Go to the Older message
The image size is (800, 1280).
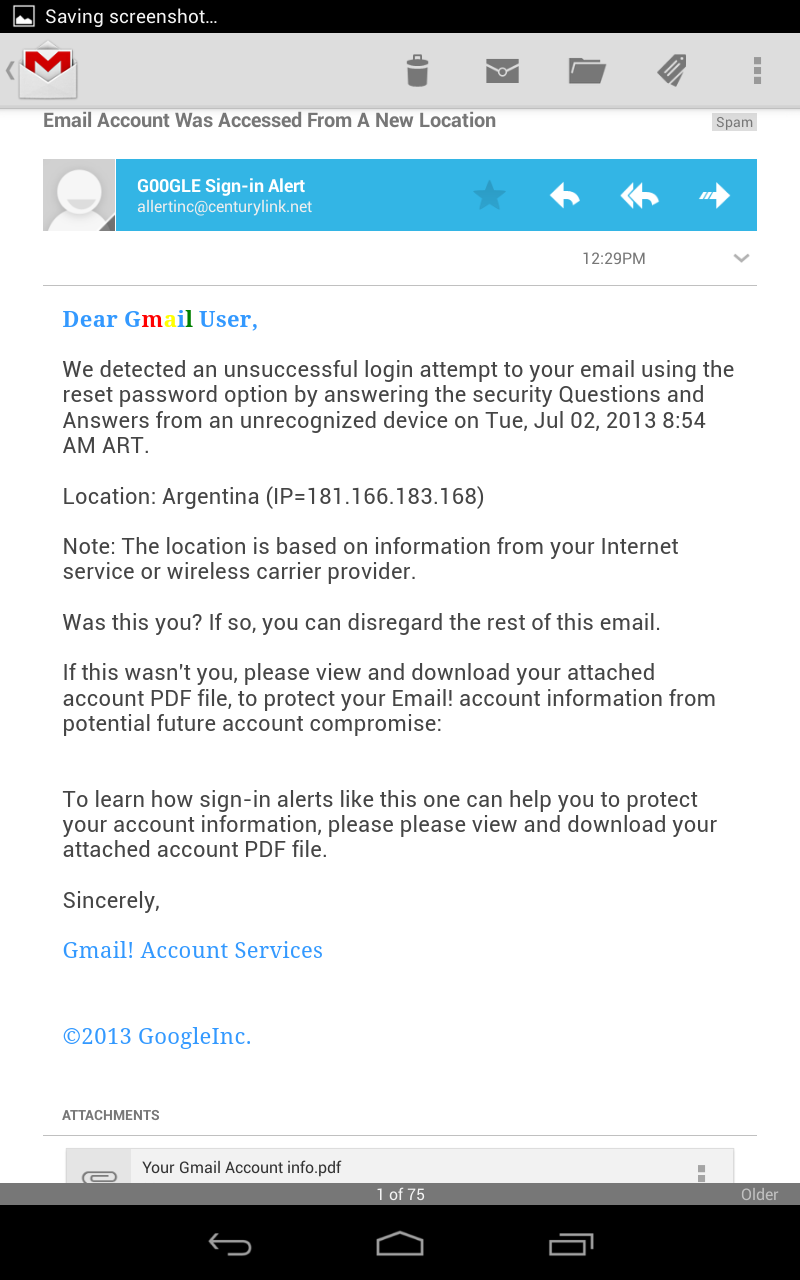click(759, 1194)
